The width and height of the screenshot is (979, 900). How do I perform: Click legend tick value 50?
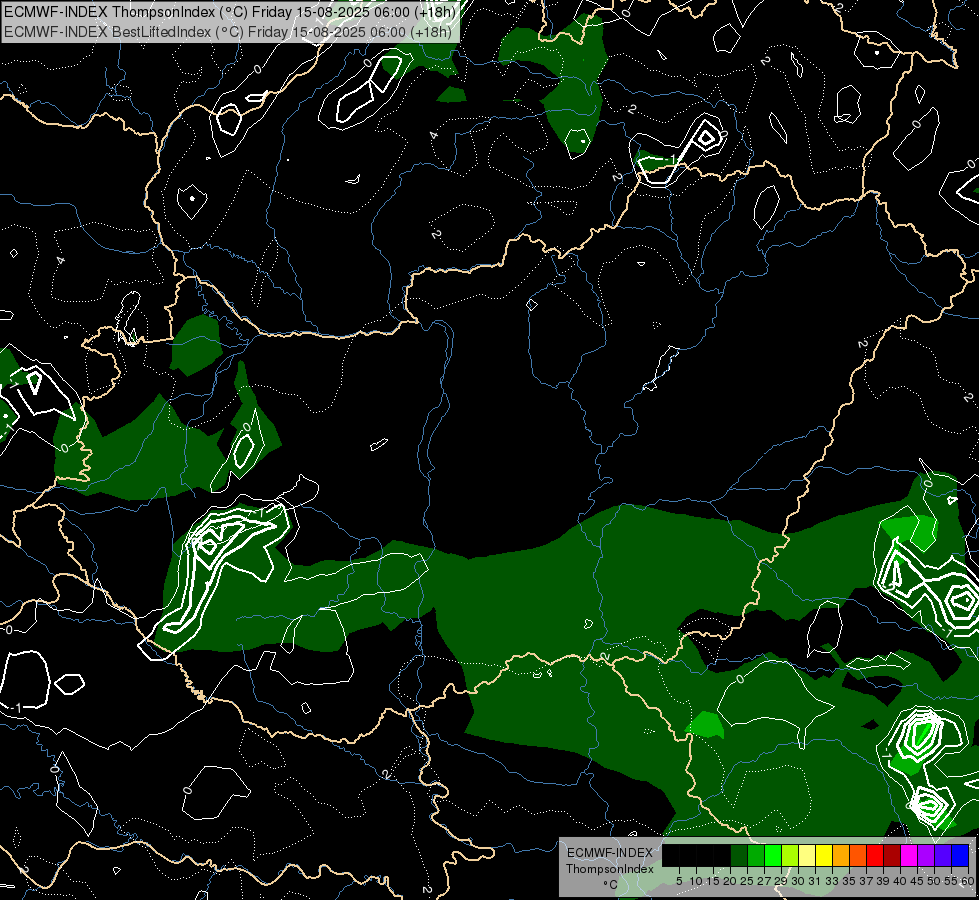tap(933, 881)
